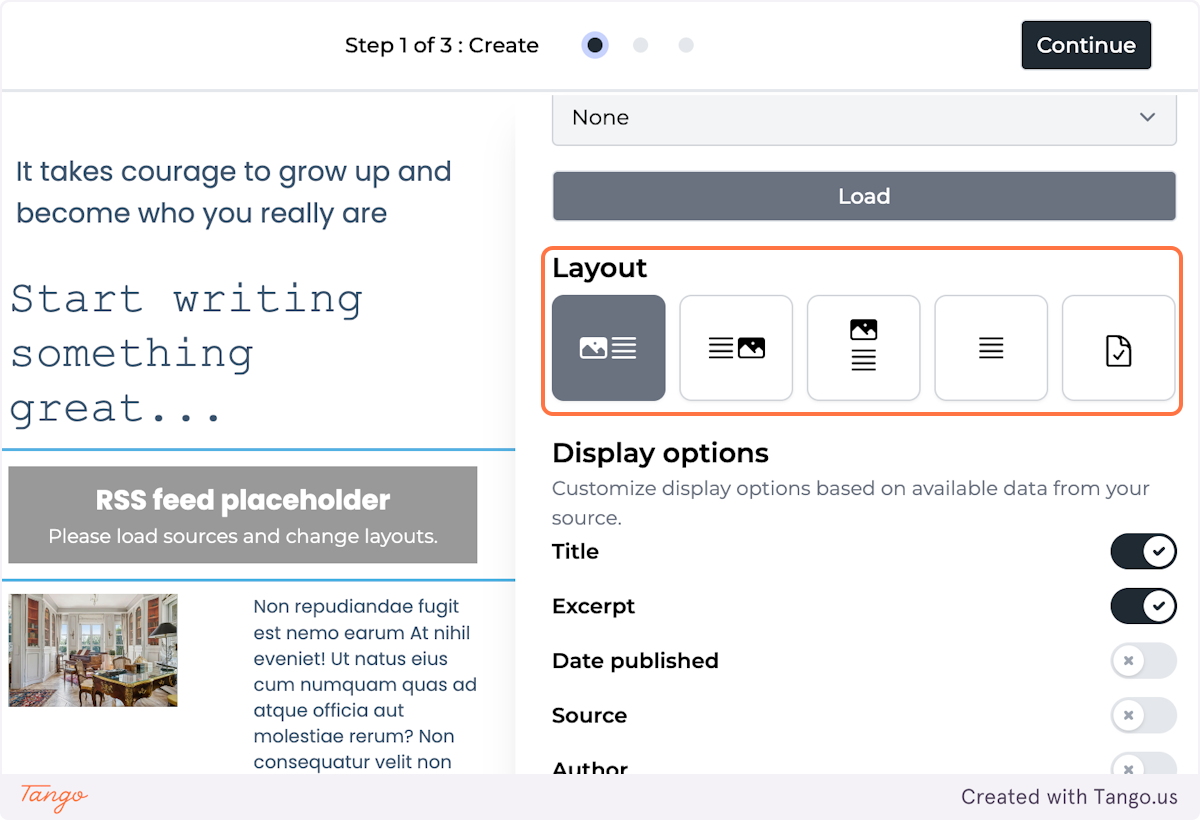The width and height of the screenshot is (1200, 820).
Task: Select the image-left text-right layout
Action: (x=608, y=348)
